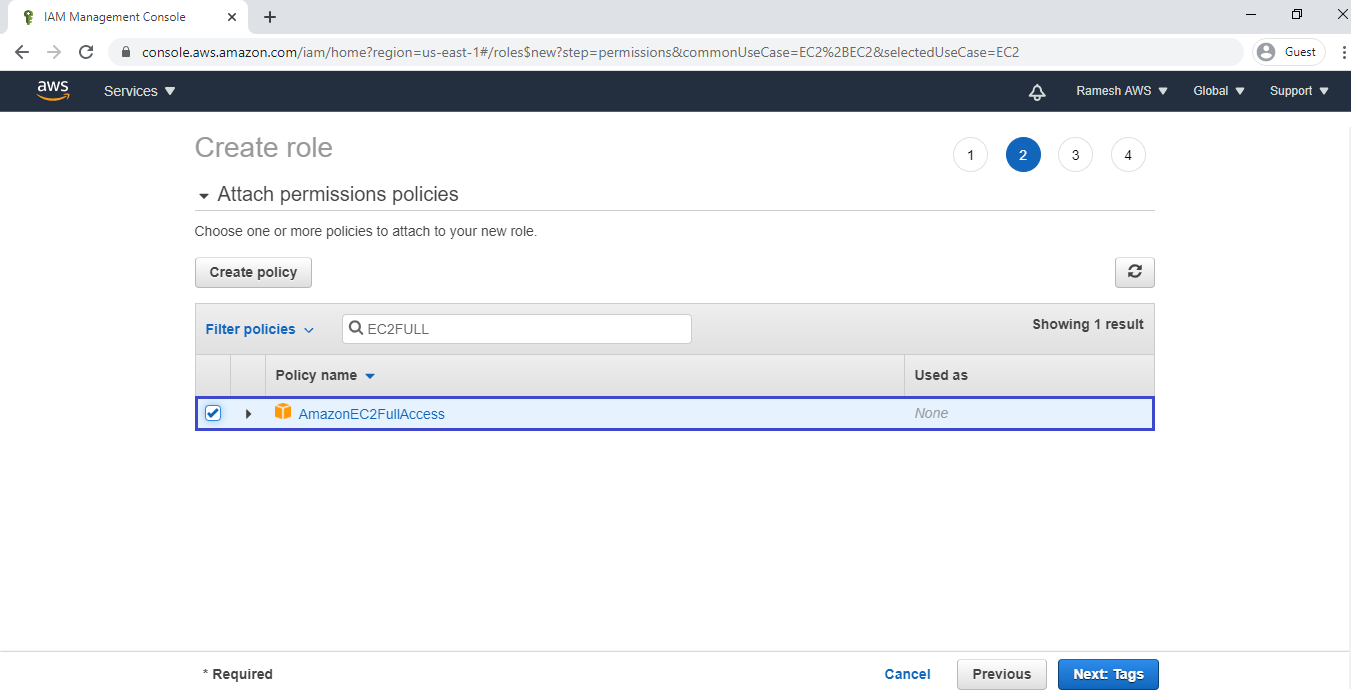Click the refresh policies icon button
Image resolution: width=1351 pixels, height=693 pixels.
[x=1134, y=272]
